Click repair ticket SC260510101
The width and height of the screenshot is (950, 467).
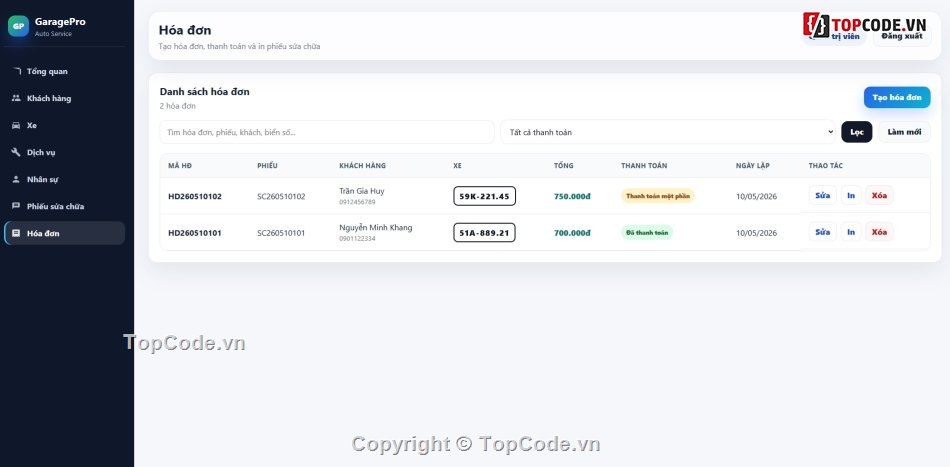click(x=281, y=233)
